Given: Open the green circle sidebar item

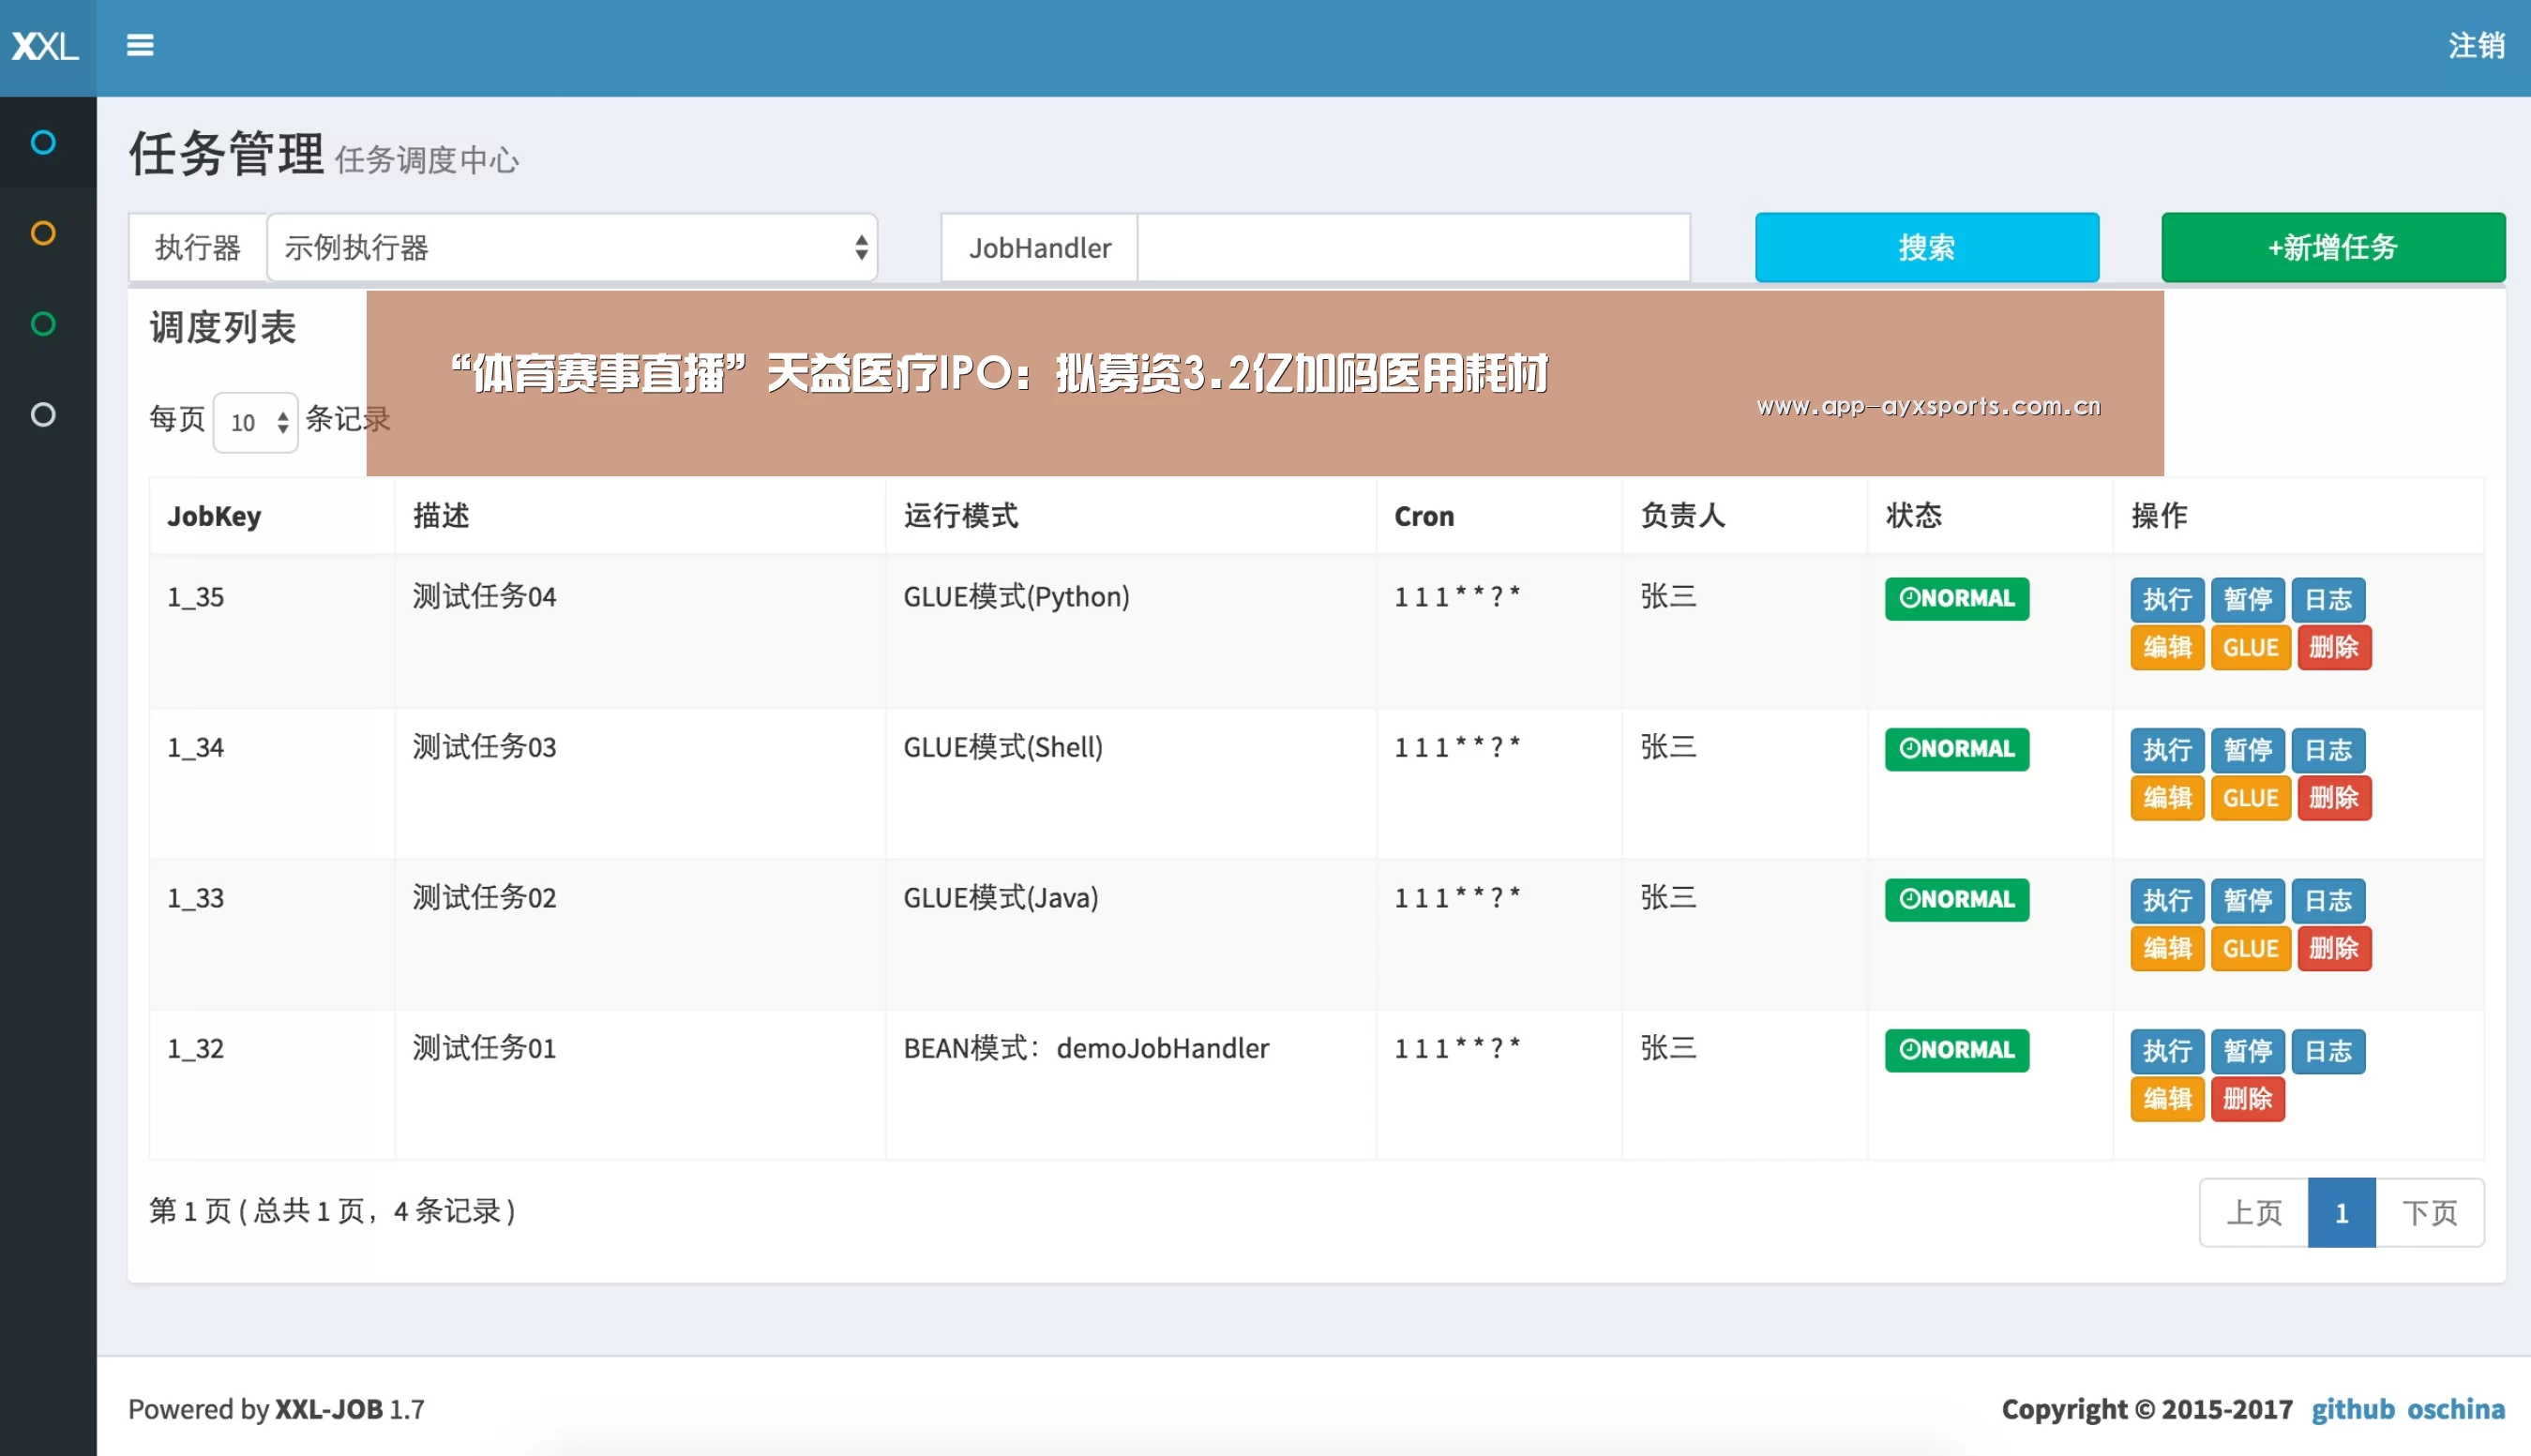Looking at the screenshot, I should click(43, 324).
